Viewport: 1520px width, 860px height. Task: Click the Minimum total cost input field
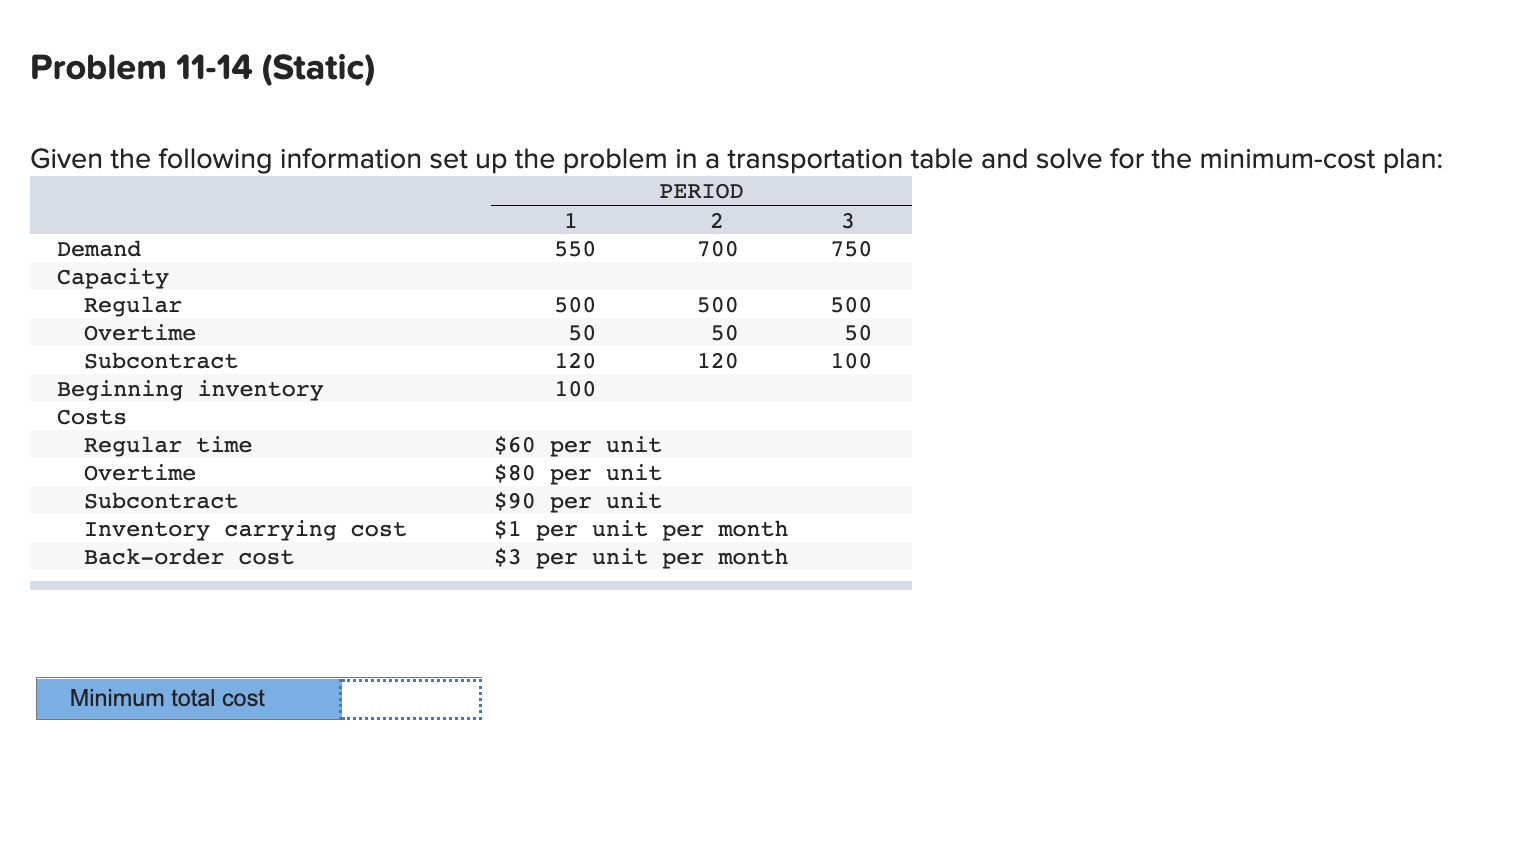pos(411,699)
